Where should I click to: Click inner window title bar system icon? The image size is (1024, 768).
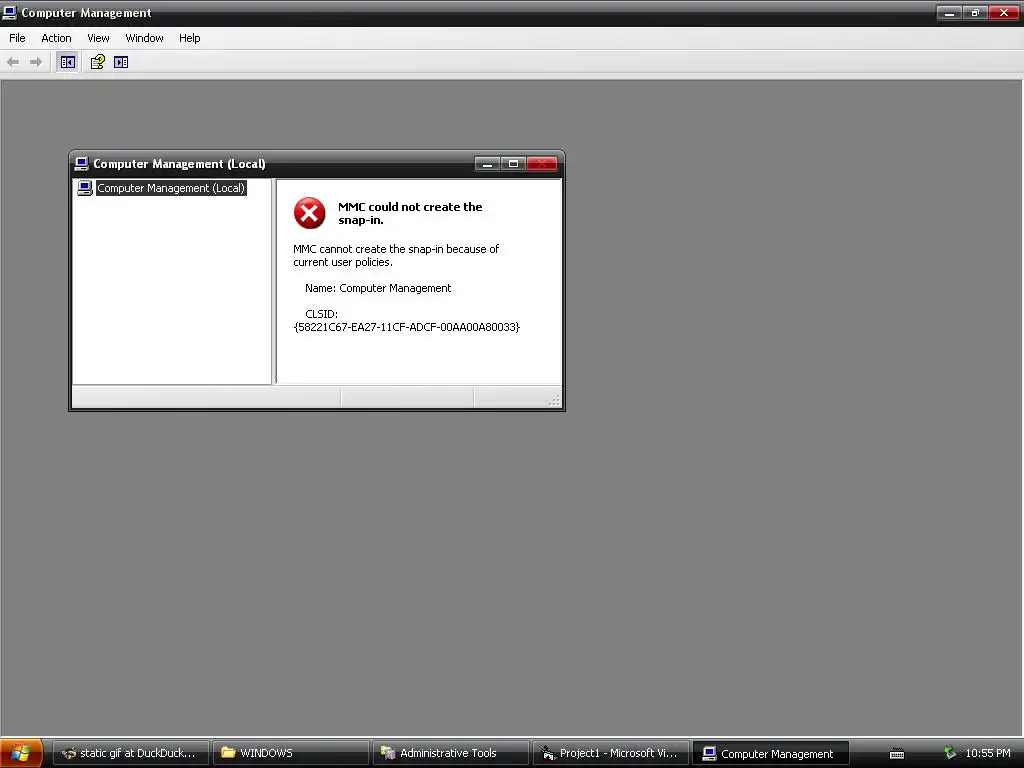coord(82,163)
